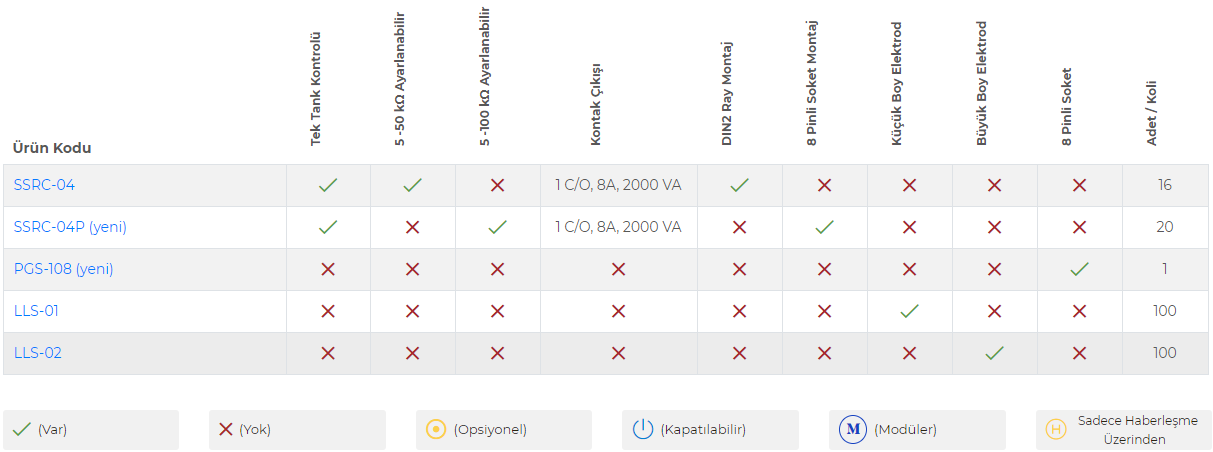1213x452 pixels.
Task: Click the yellow Opsiyonel circle icon
Action: click(x=436, y=430)
